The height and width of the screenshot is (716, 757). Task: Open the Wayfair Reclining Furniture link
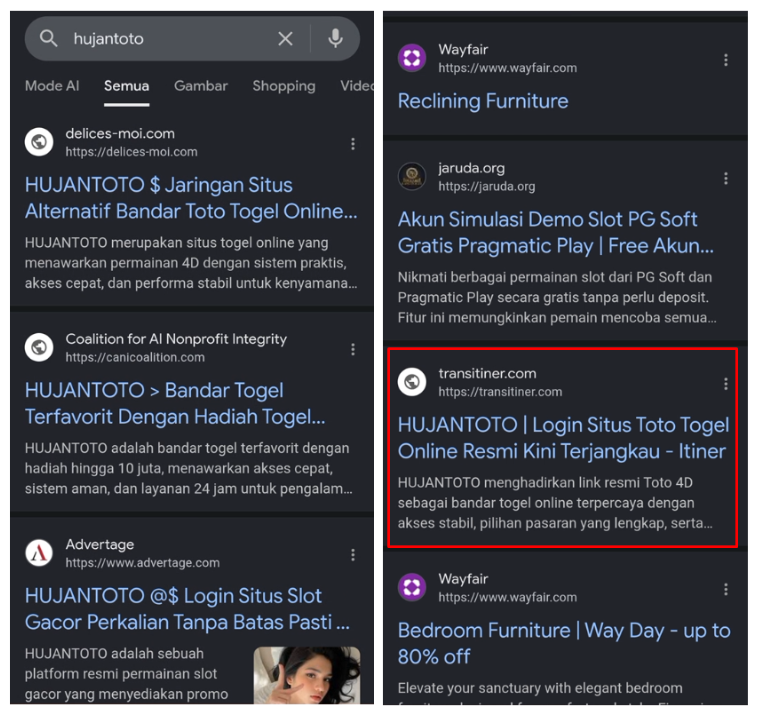coord(483,101)
